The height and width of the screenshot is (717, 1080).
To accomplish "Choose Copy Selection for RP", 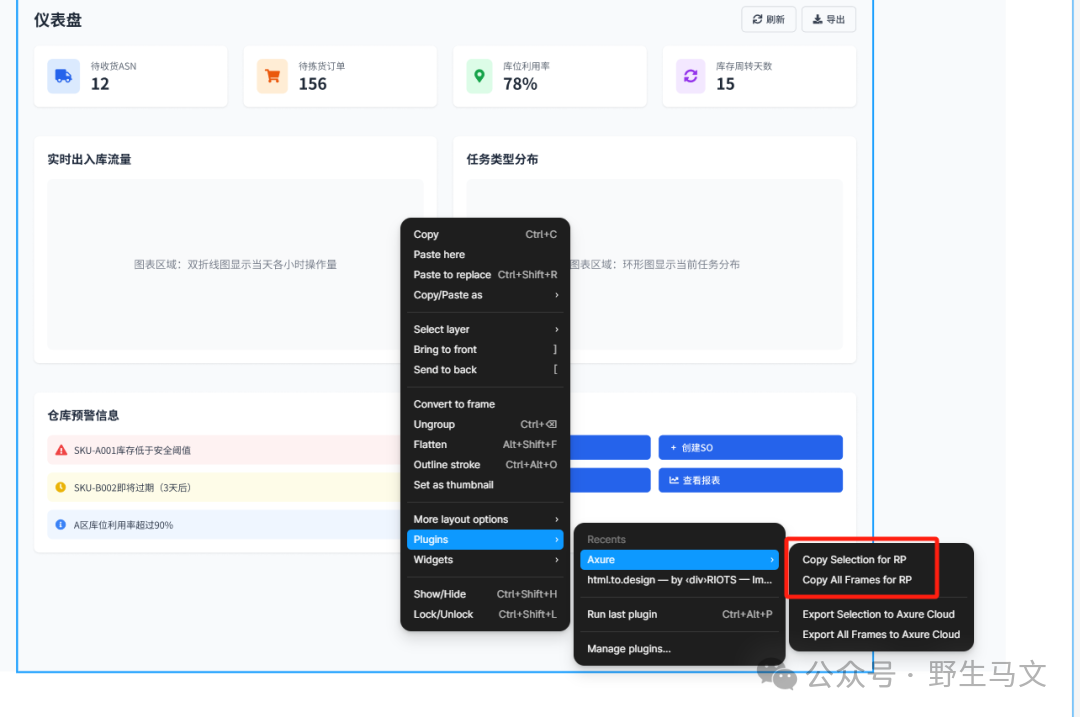I will pyautogui.click(x=854, y=560).
